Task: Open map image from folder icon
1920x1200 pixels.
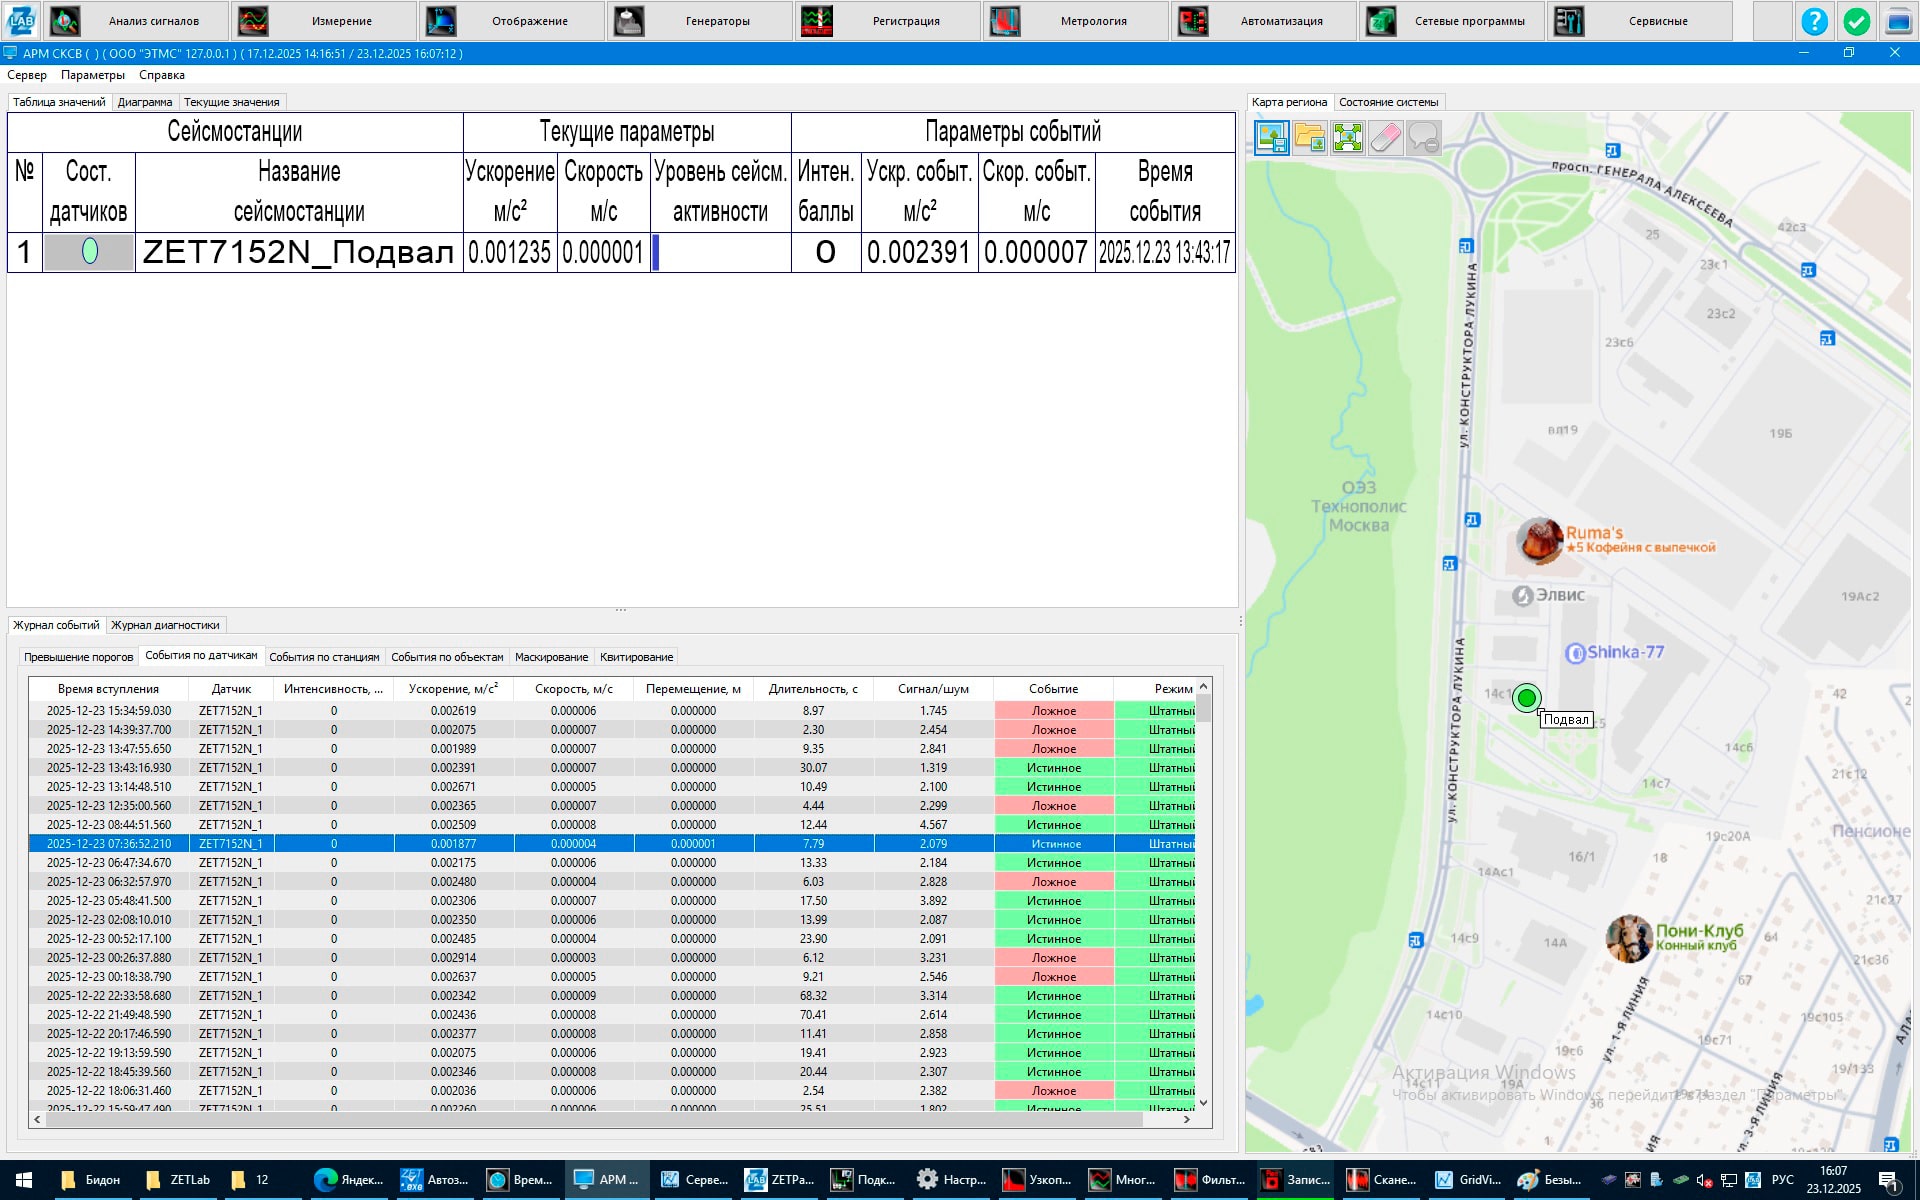Action: click(1309, 137)
